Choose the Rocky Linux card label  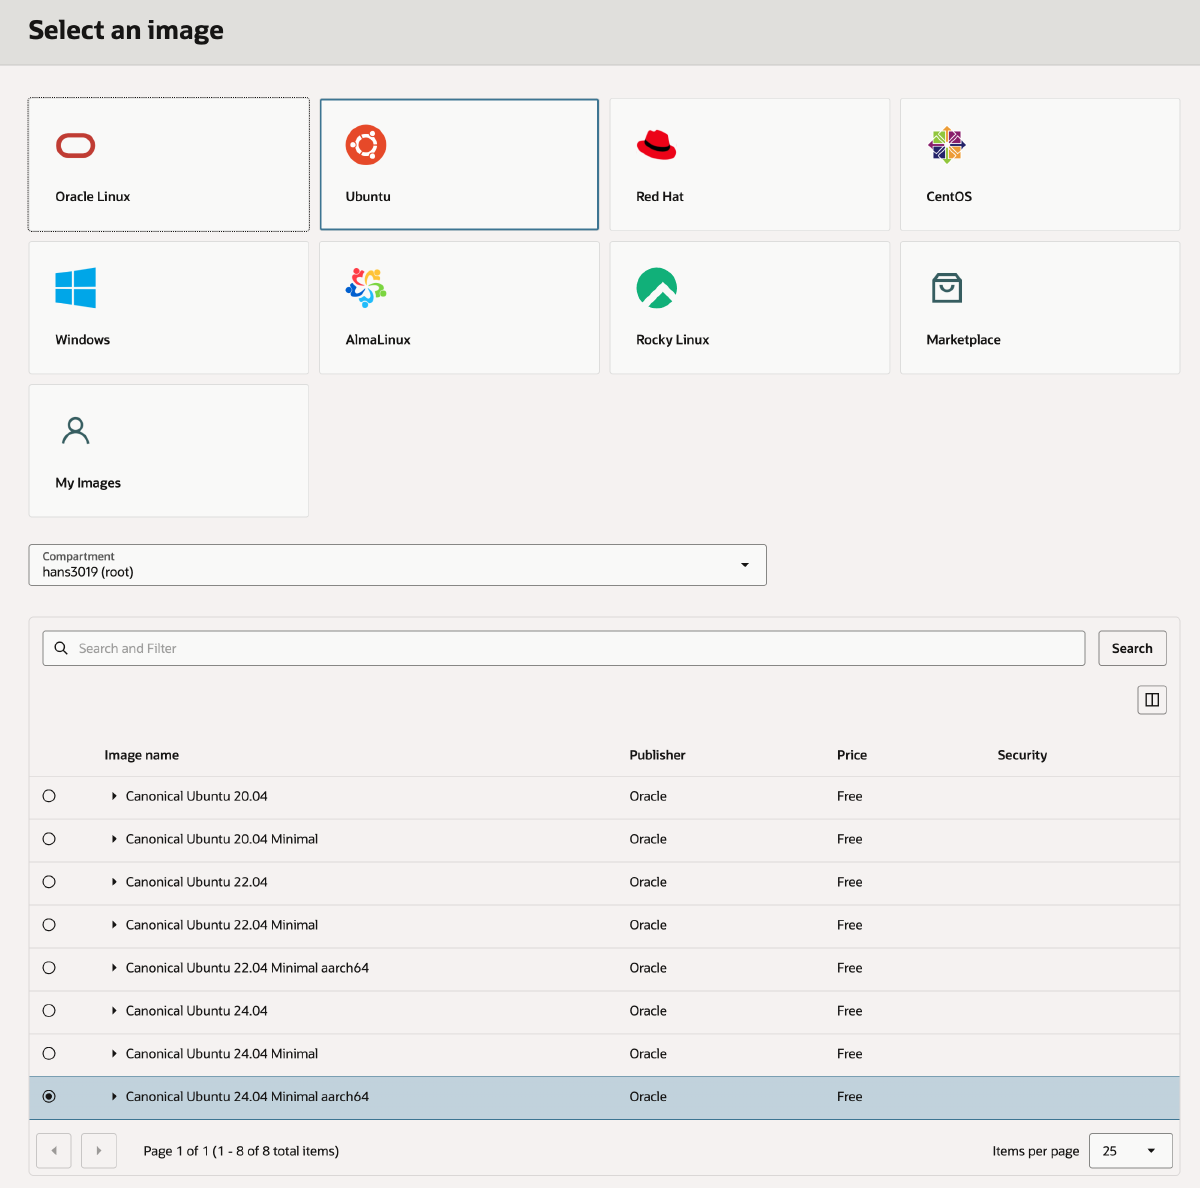pyautogui.click(x=673, y=340)
